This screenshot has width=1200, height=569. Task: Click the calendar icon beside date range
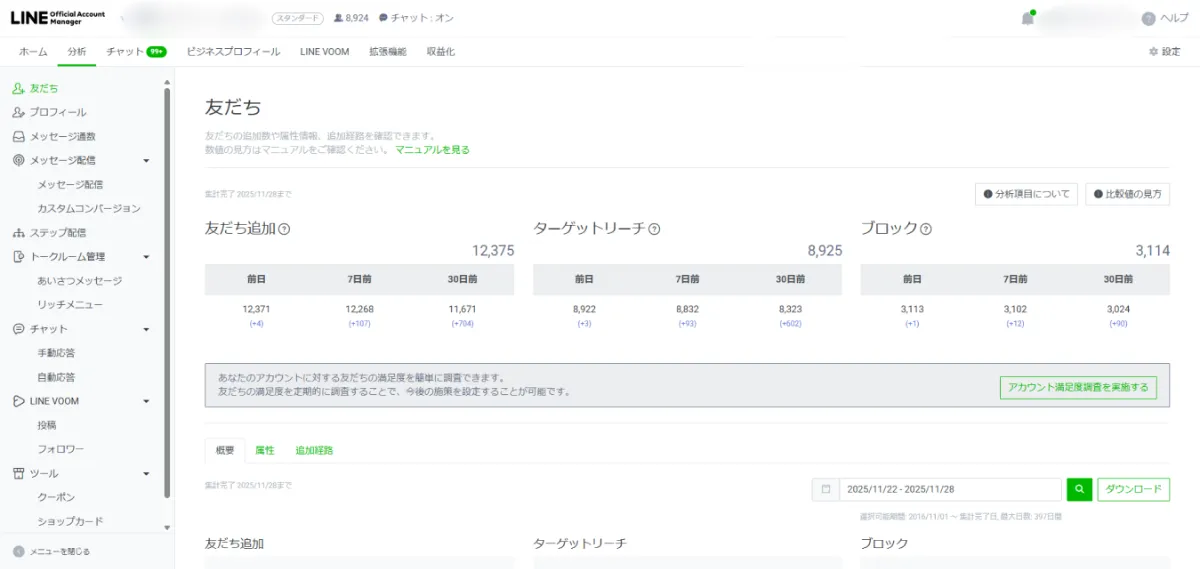pyautogui.click(x=826, y=489)
